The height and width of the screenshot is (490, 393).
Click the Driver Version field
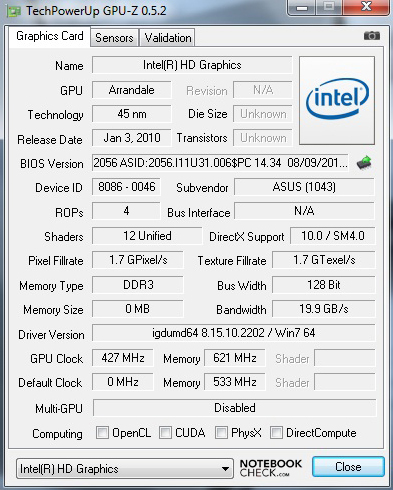coord(233,333)
